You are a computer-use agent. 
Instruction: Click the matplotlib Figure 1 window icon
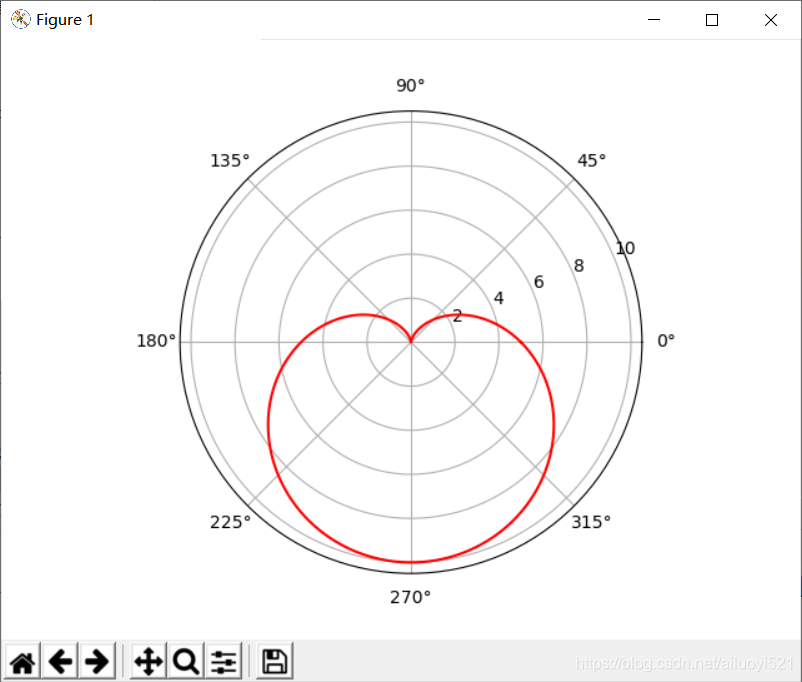pos(20,19)
